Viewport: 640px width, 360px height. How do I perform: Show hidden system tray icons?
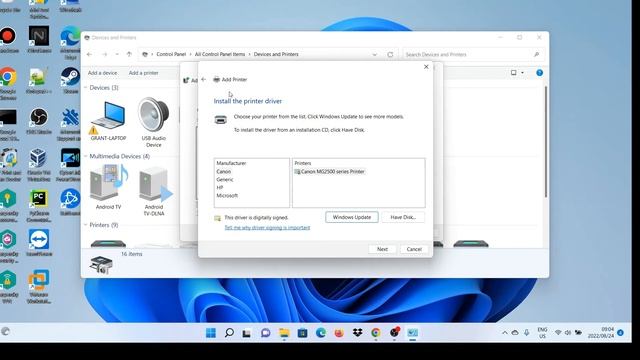pos(504,333)
